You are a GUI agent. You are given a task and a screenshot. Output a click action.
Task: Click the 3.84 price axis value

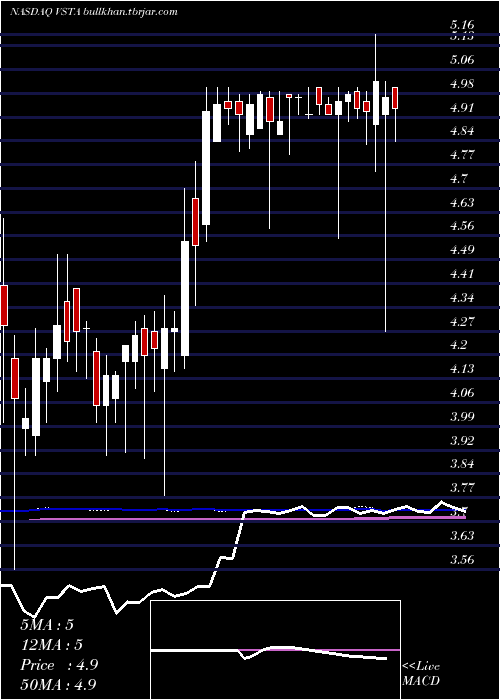462,464
